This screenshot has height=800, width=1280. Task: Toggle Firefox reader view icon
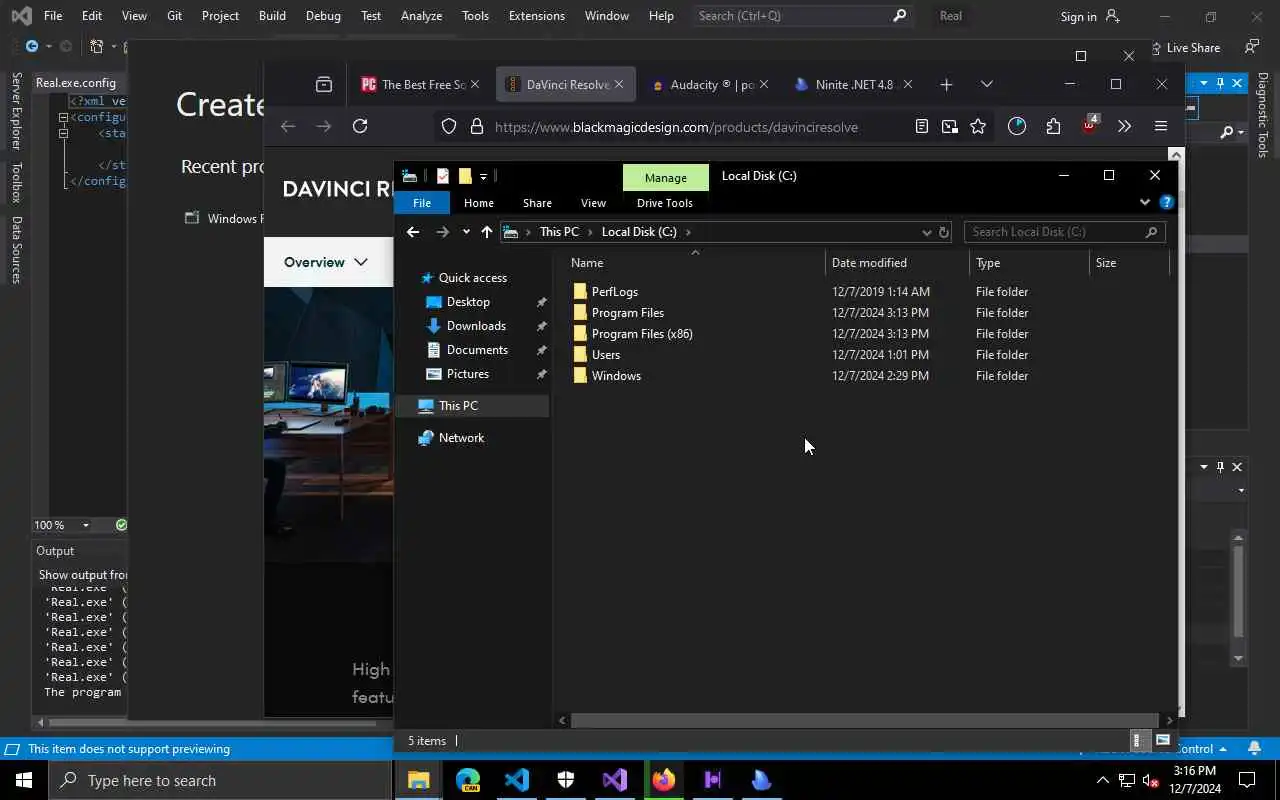point(922,127)
